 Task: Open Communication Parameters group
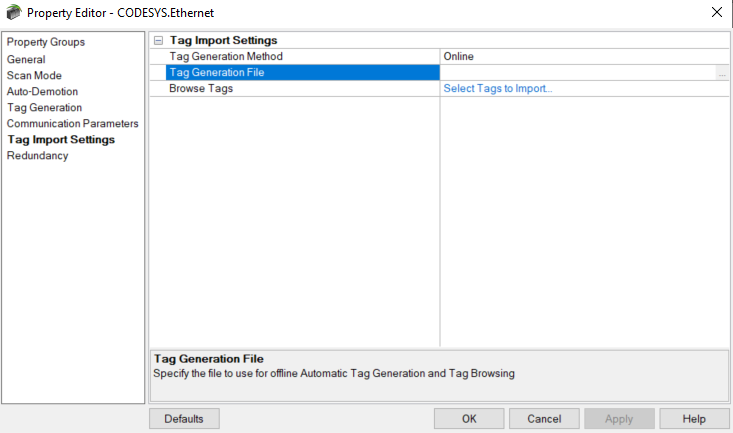72,123
